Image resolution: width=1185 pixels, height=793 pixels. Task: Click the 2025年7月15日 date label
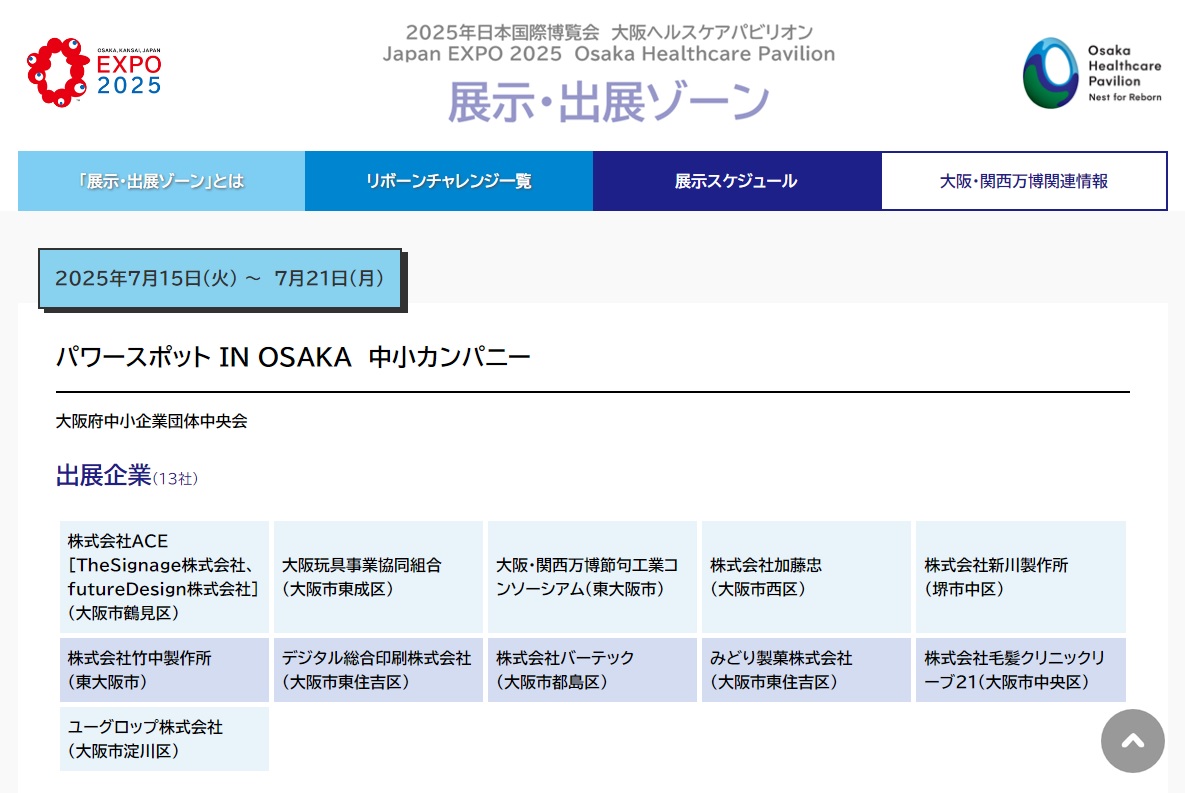click(219, 278)
